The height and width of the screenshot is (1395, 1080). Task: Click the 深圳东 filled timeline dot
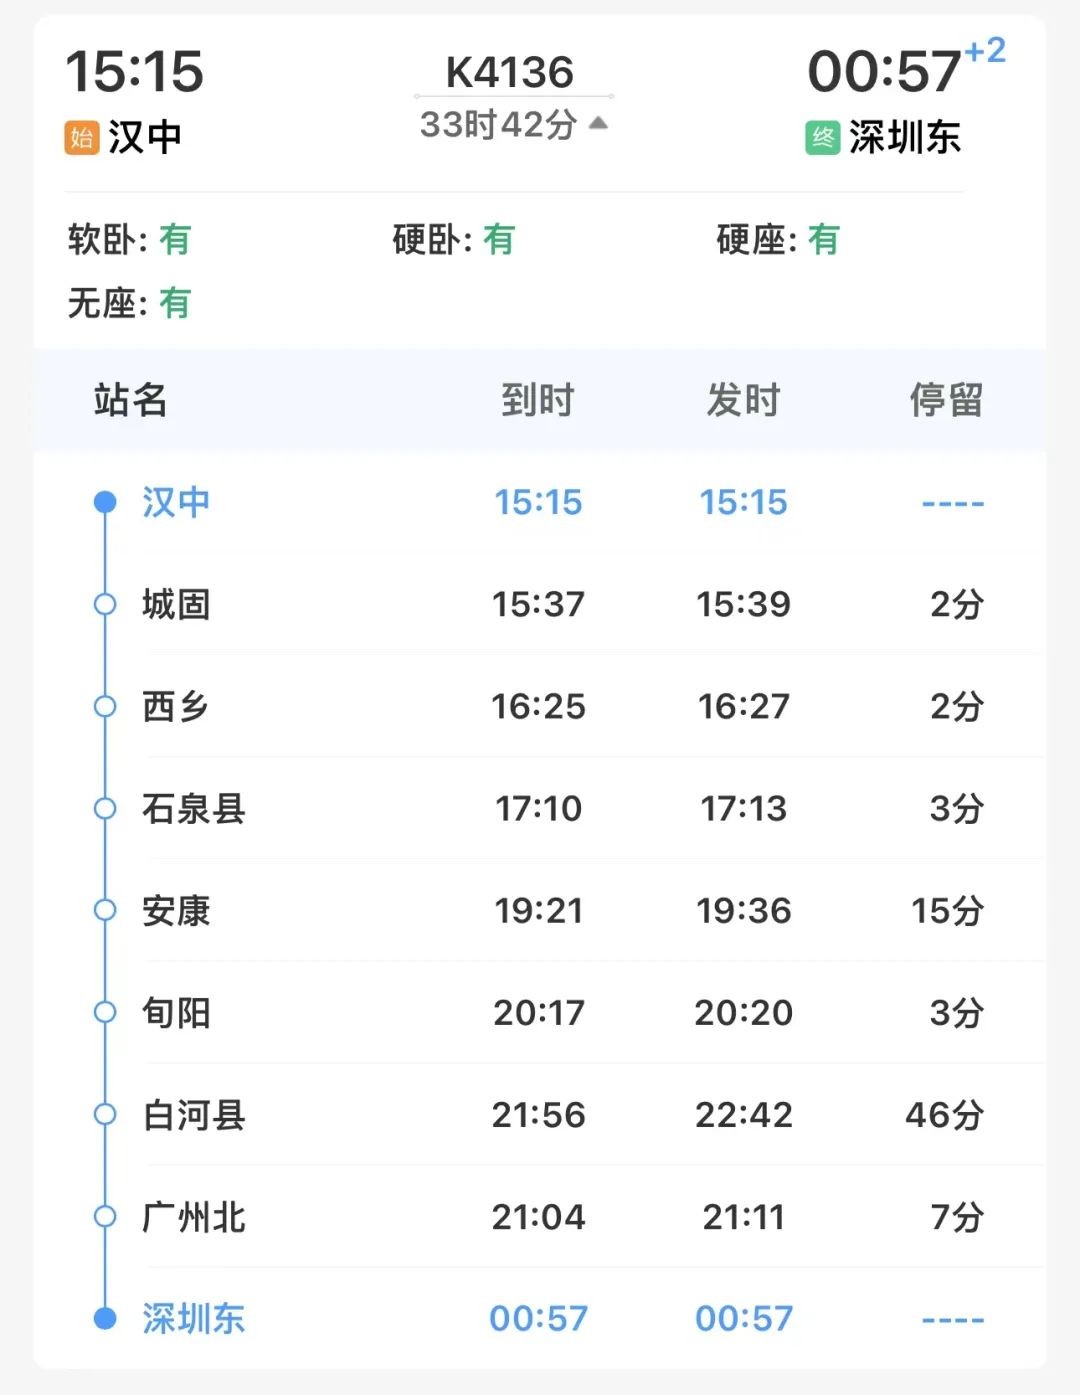tap(105, 1318)
